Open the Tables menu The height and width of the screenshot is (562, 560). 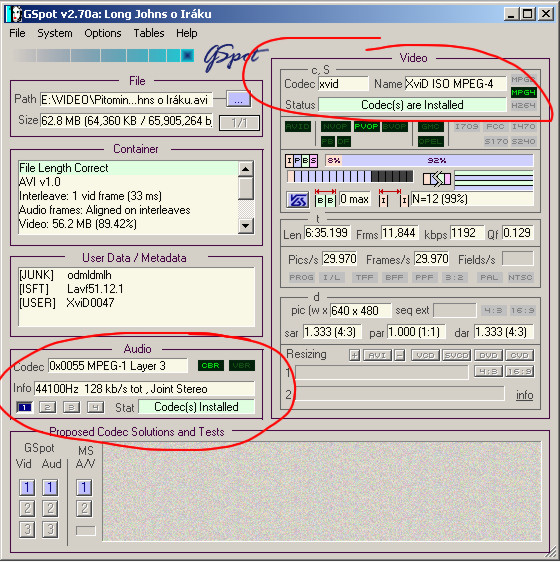[x=149, y=33]
